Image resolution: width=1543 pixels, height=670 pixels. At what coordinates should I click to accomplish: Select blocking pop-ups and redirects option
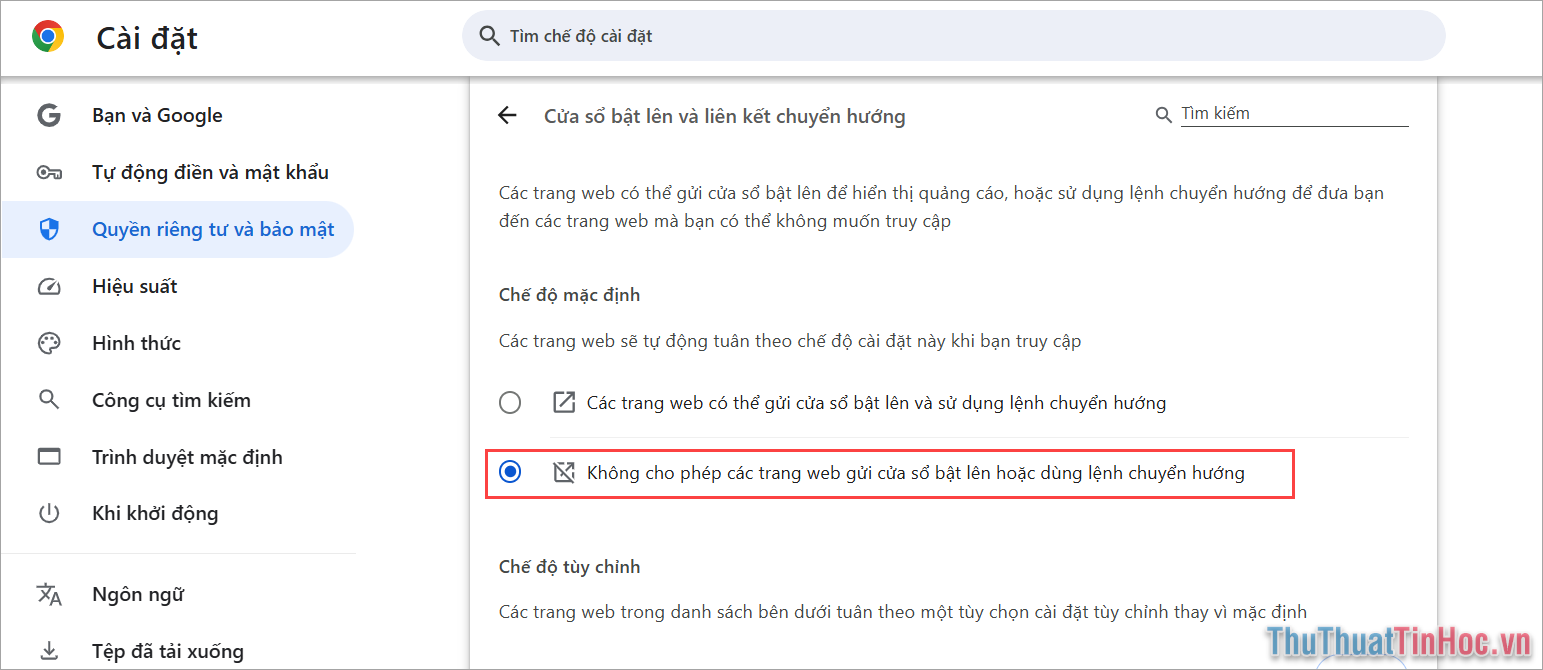click(x=510, y=472)
